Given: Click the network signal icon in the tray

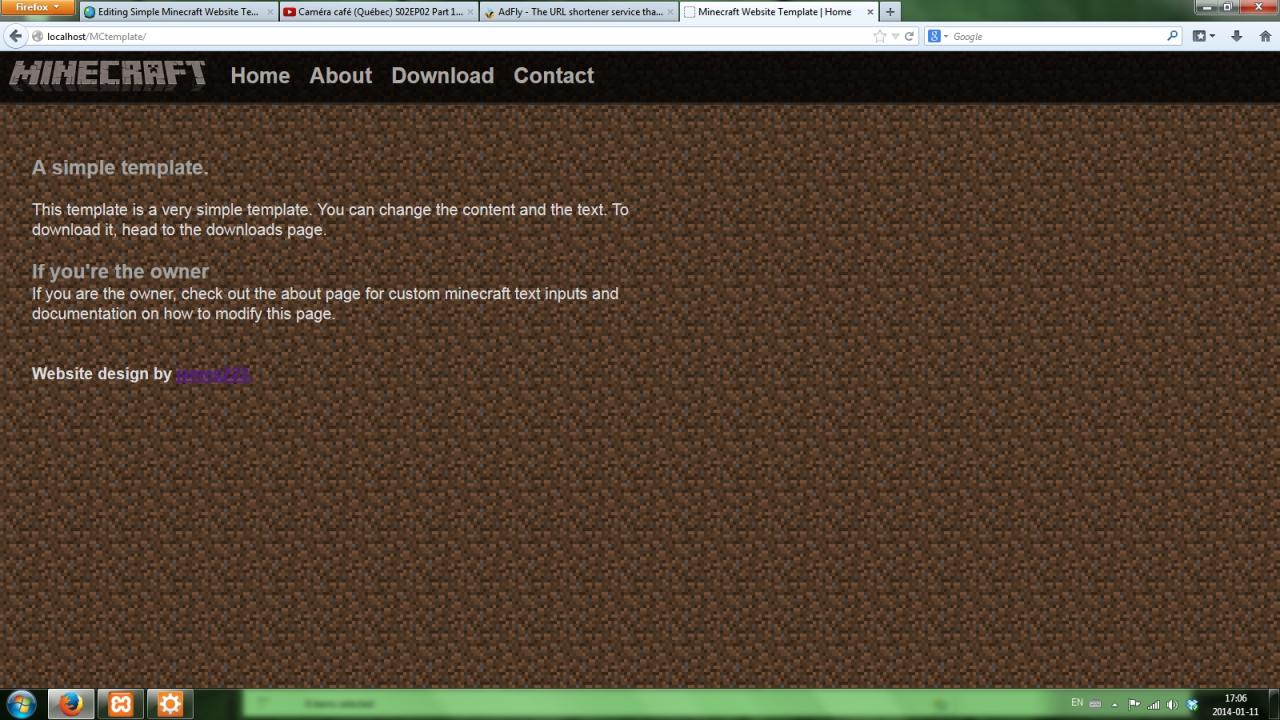Looking at the screenshot, I should click(x=1152, y=704).
